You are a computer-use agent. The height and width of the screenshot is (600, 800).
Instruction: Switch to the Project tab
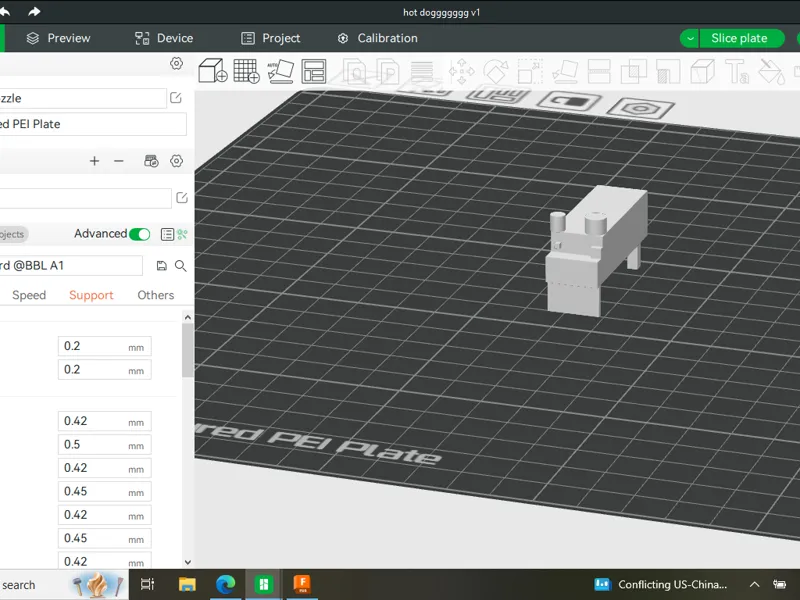[x=270, y=38]
